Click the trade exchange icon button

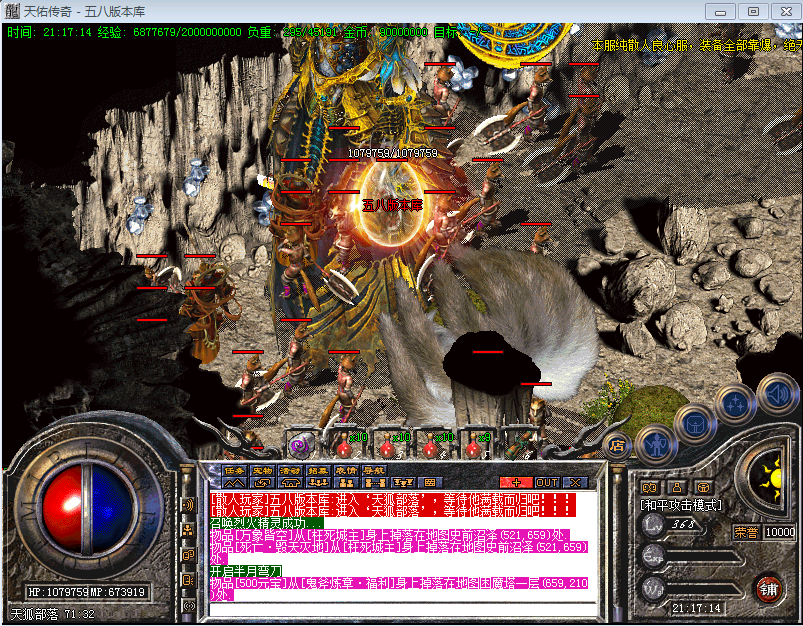click(263, 483)
